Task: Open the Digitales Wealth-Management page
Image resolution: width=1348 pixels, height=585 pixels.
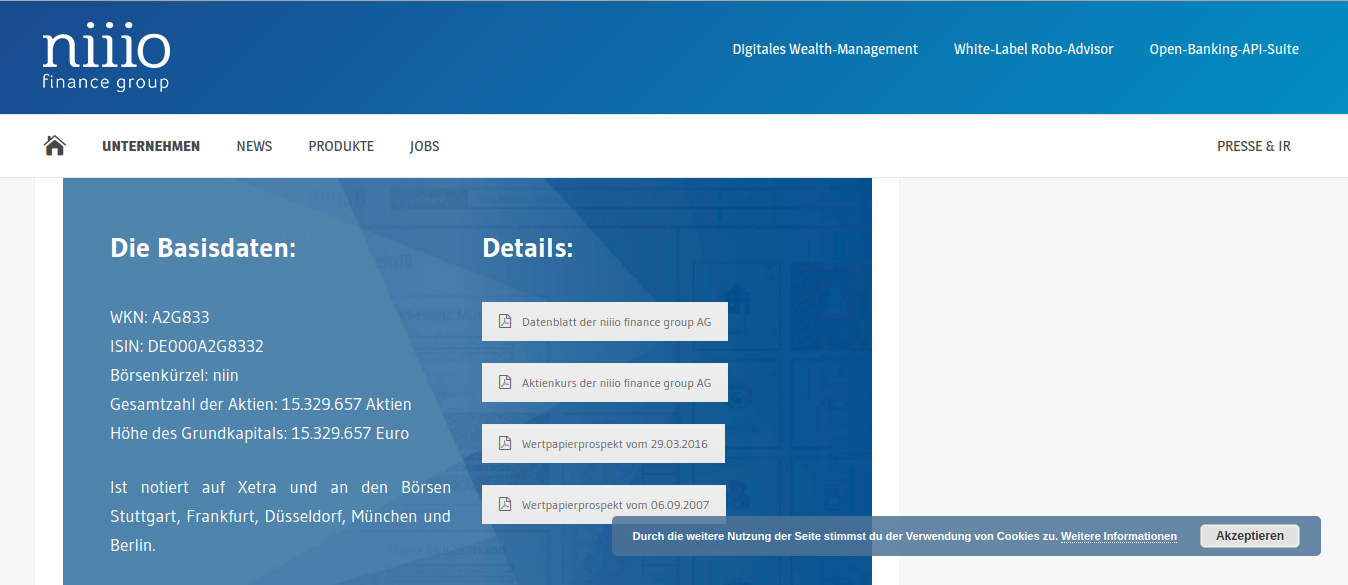Action: point(825,48)
